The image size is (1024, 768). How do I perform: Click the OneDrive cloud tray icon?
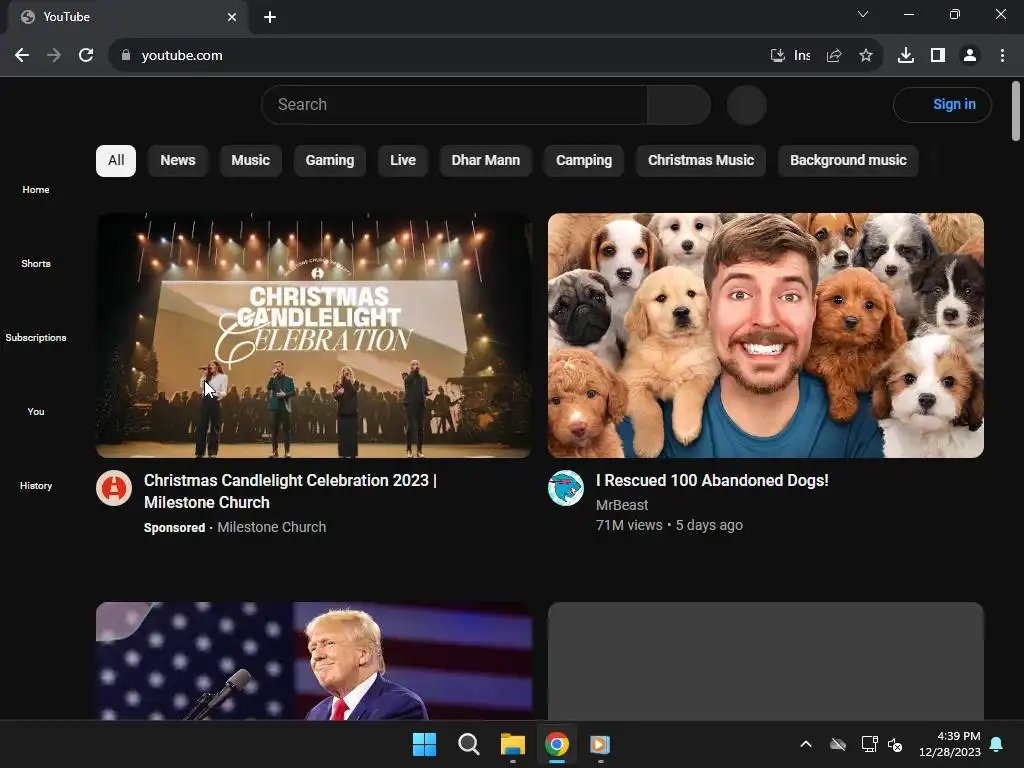(838, 744)
